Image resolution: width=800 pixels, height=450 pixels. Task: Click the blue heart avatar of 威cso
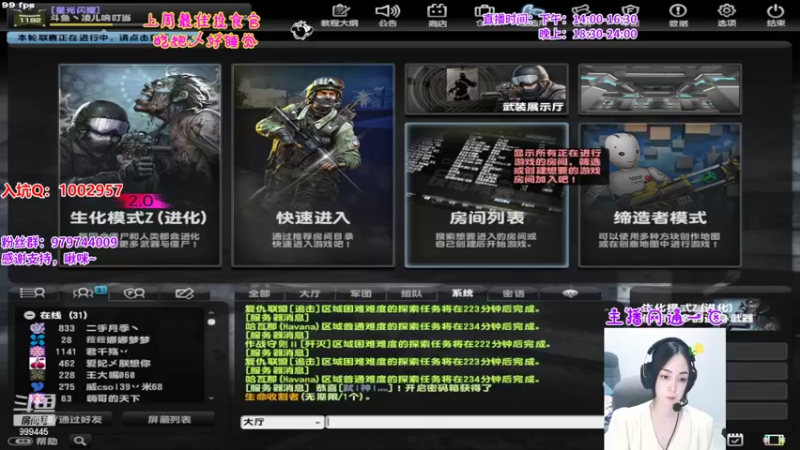click(37, 387)
